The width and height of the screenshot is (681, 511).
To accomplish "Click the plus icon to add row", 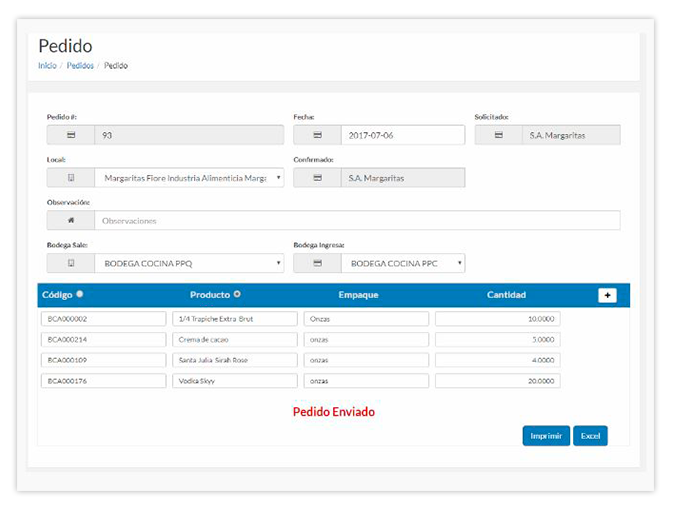I will click(x=607, y=295).
